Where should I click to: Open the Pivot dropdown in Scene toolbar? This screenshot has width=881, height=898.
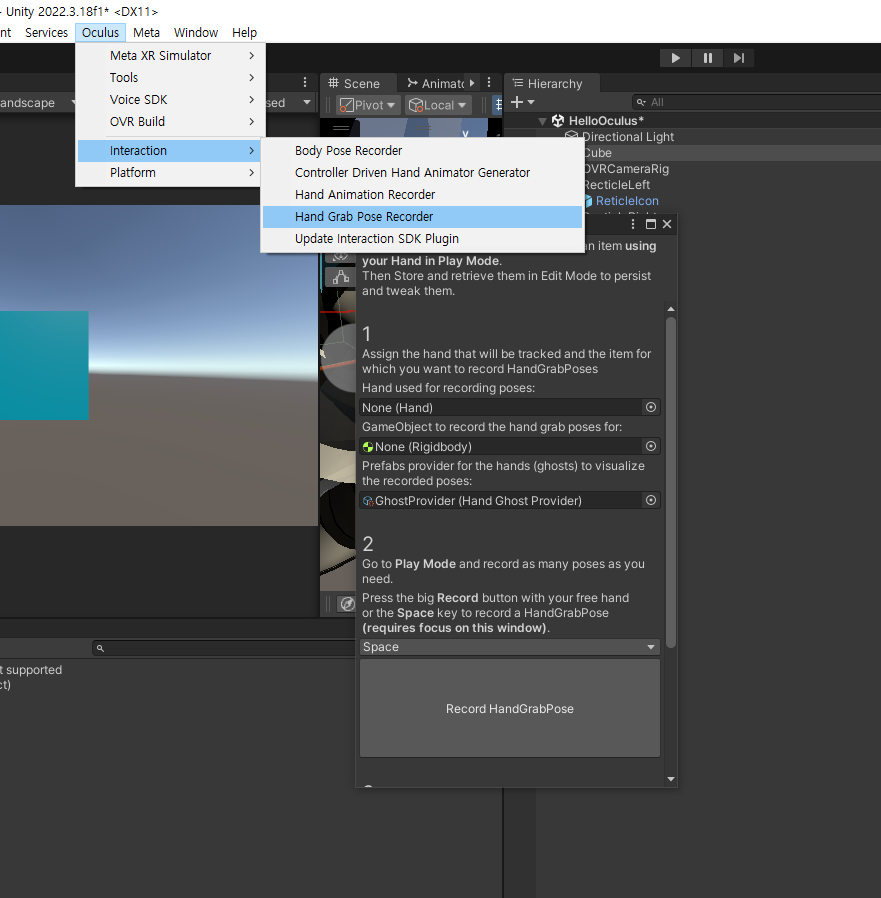click(367, 105)
